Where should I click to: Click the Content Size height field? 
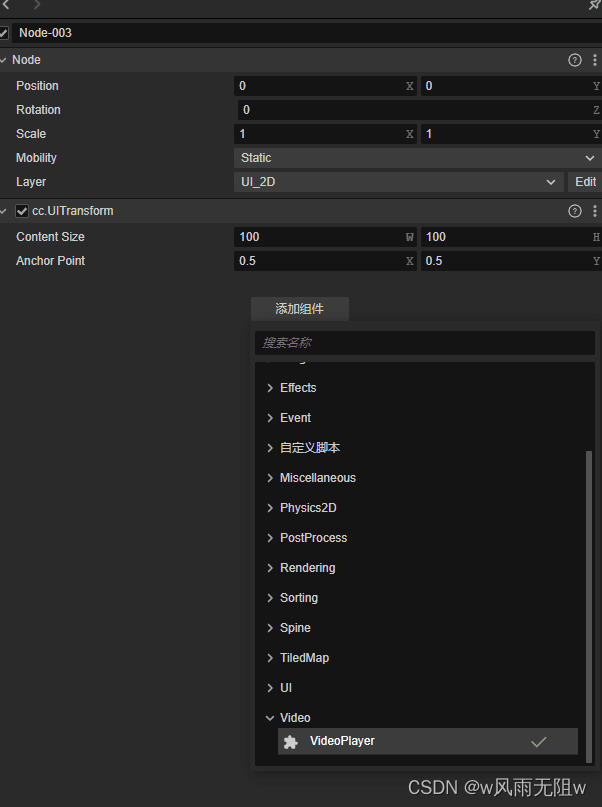click(x=511, y=237)
